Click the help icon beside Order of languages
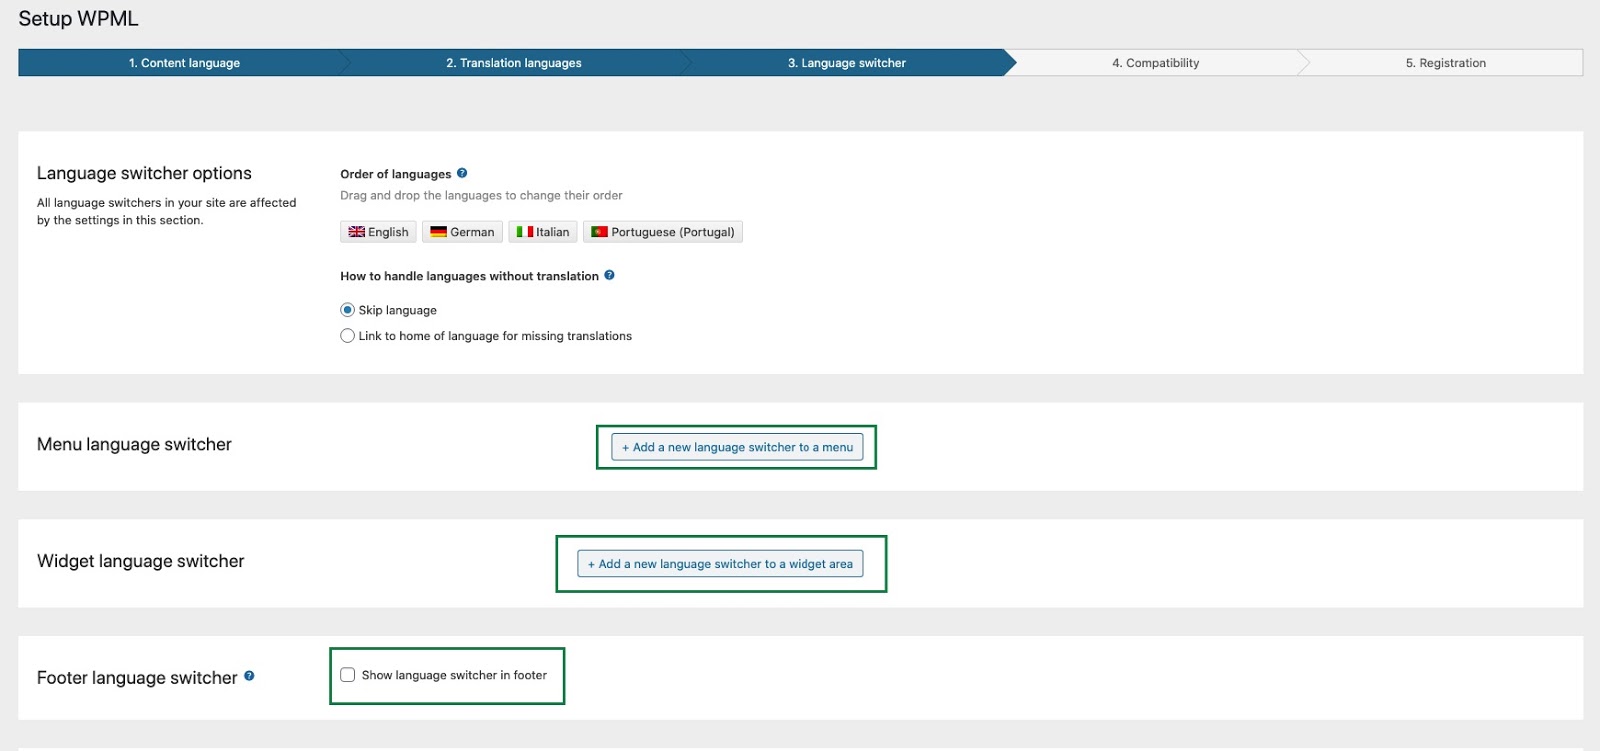Screen dimensions: 1600x751 pyautogui.click(x=462, y=173)
